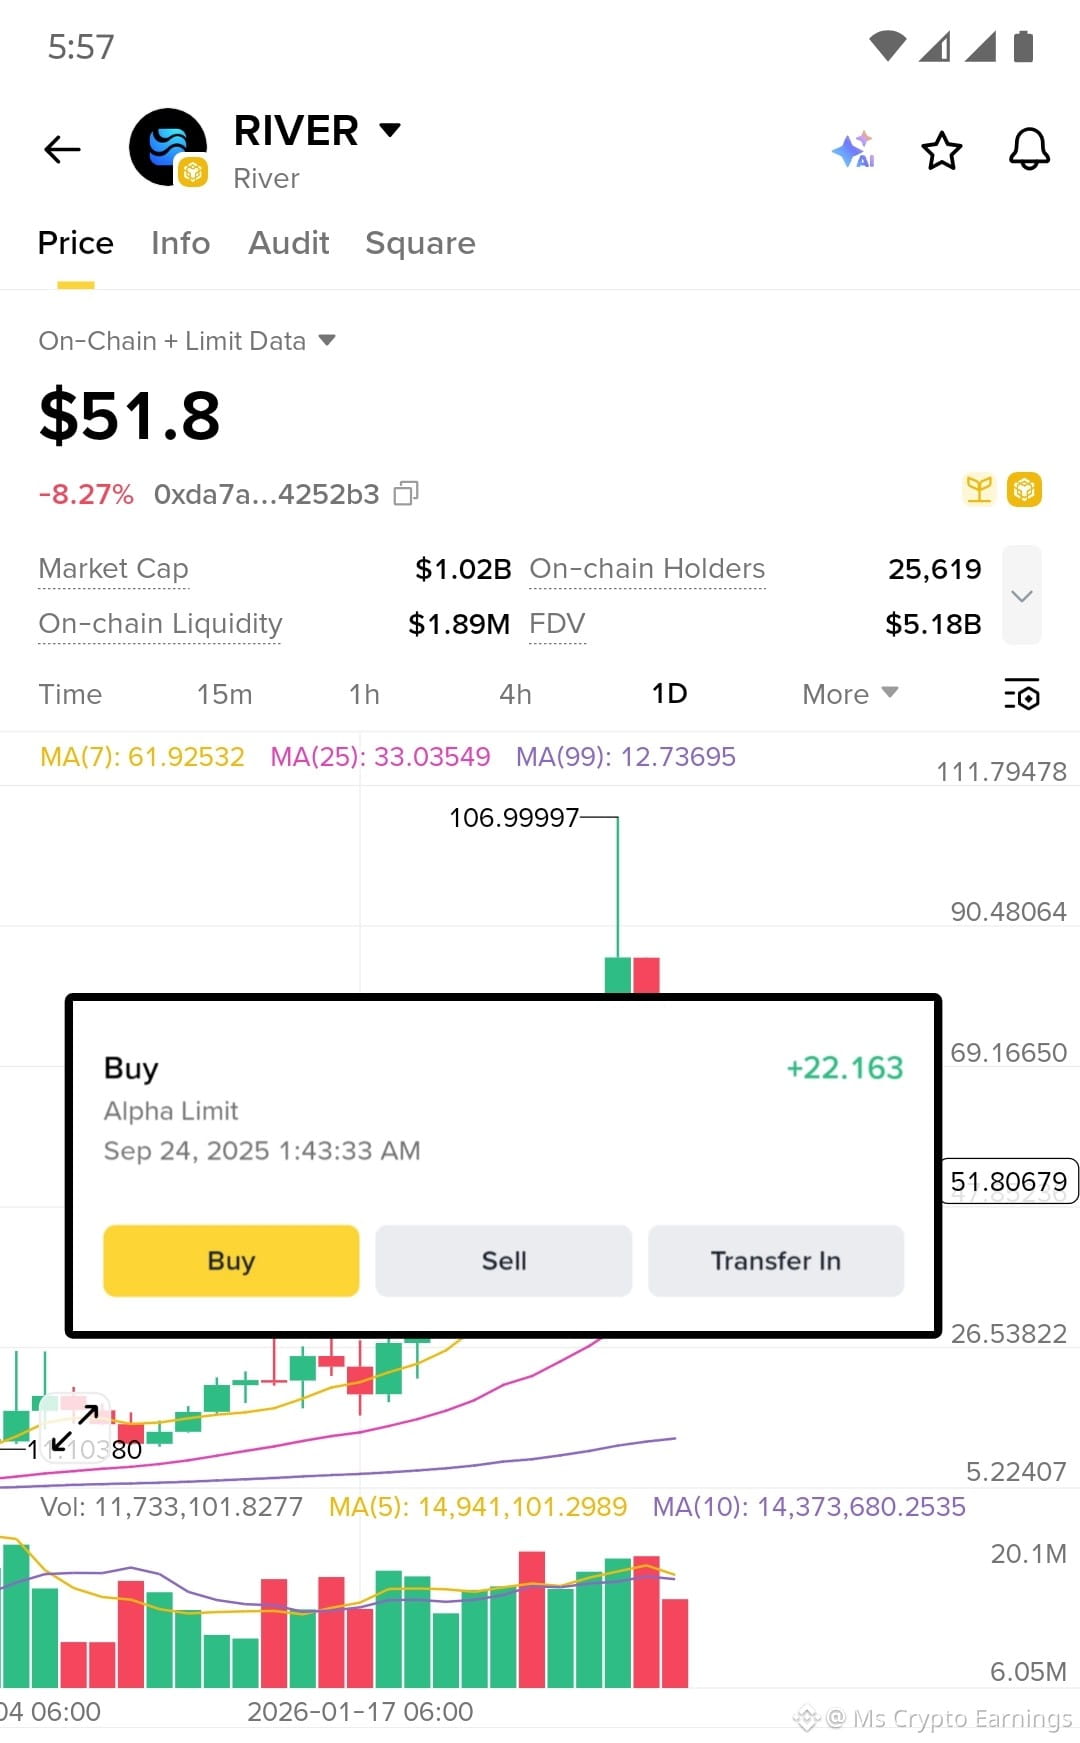Expand market stats with chevron down
Screen dimensions: 1080x1743
(x=1022, y=595)
